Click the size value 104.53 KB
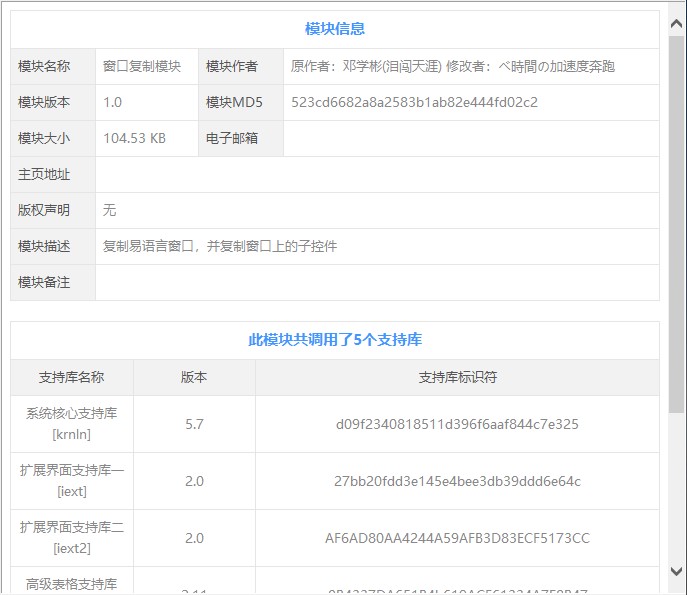687x595 pixels. 135,138
